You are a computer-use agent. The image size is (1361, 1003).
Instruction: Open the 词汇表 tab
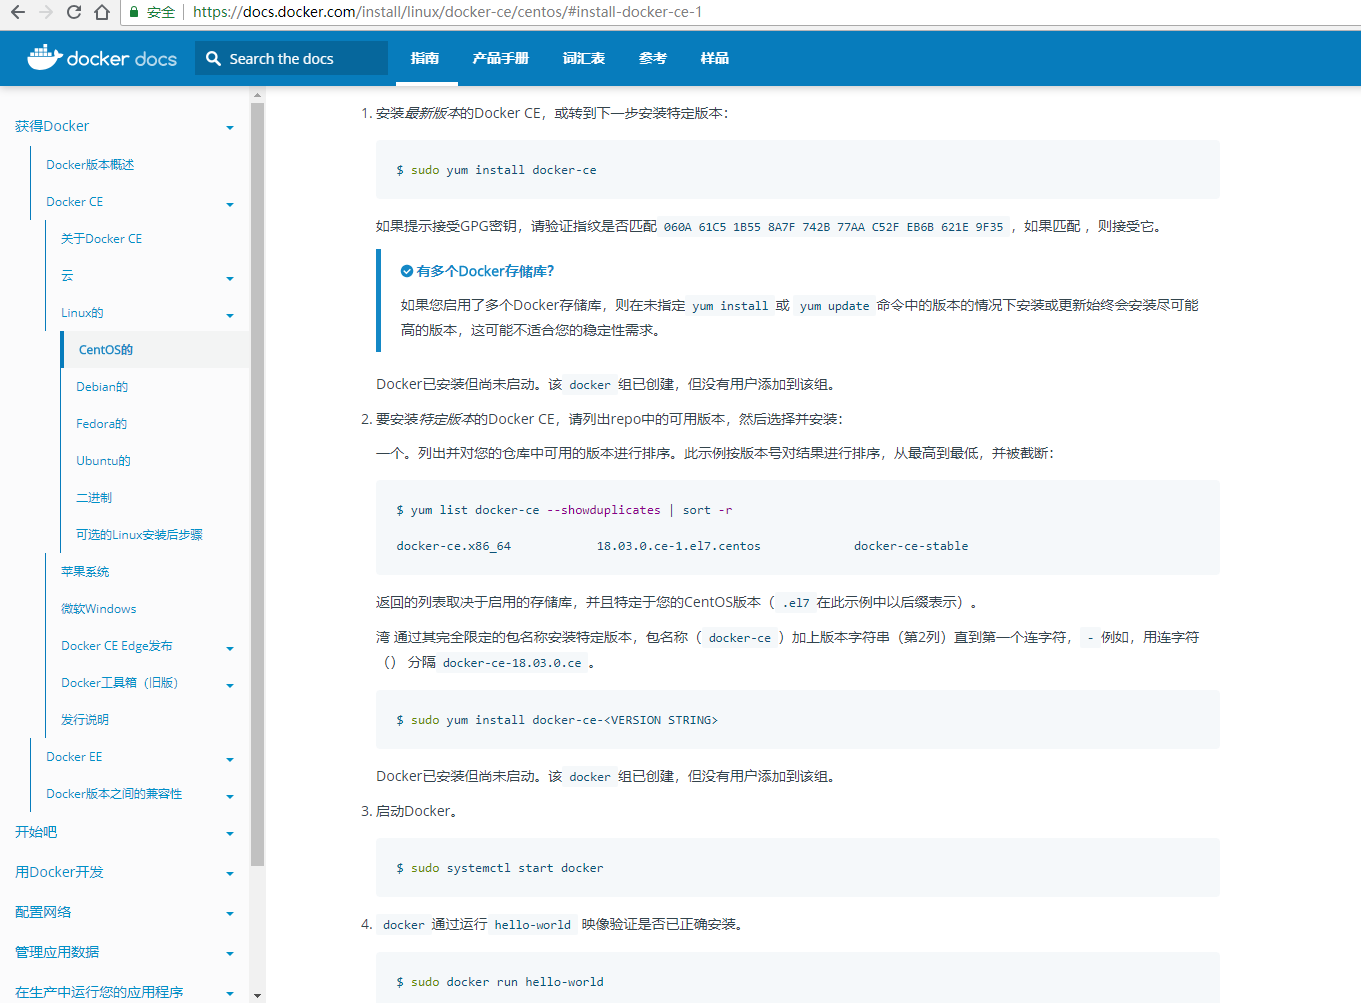(x=583, y=58)
